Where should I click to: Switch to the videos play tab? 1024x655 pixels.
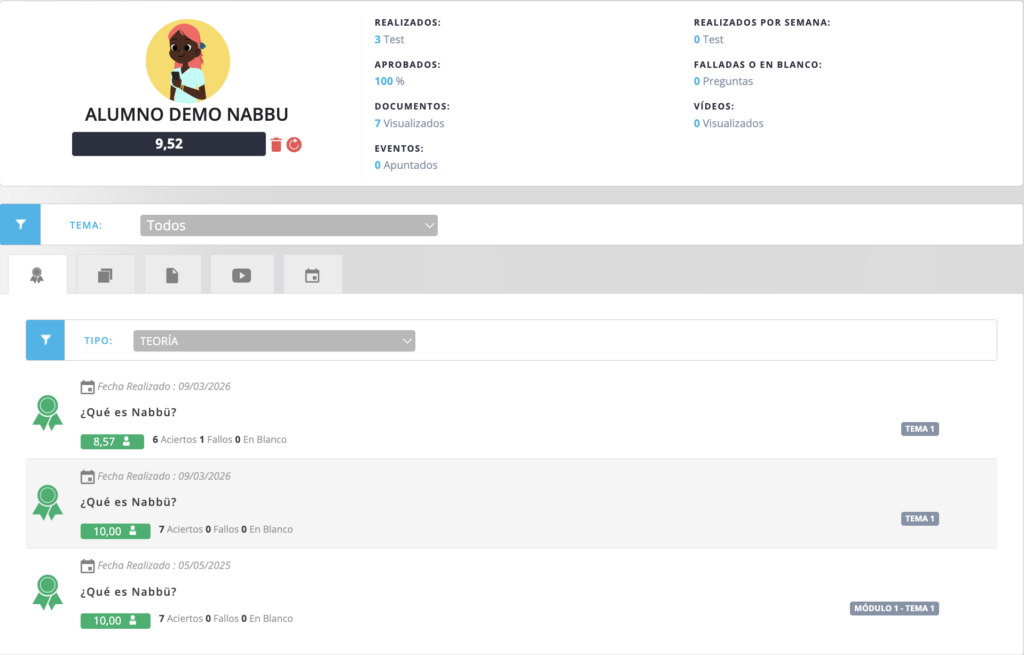point(241,275)
